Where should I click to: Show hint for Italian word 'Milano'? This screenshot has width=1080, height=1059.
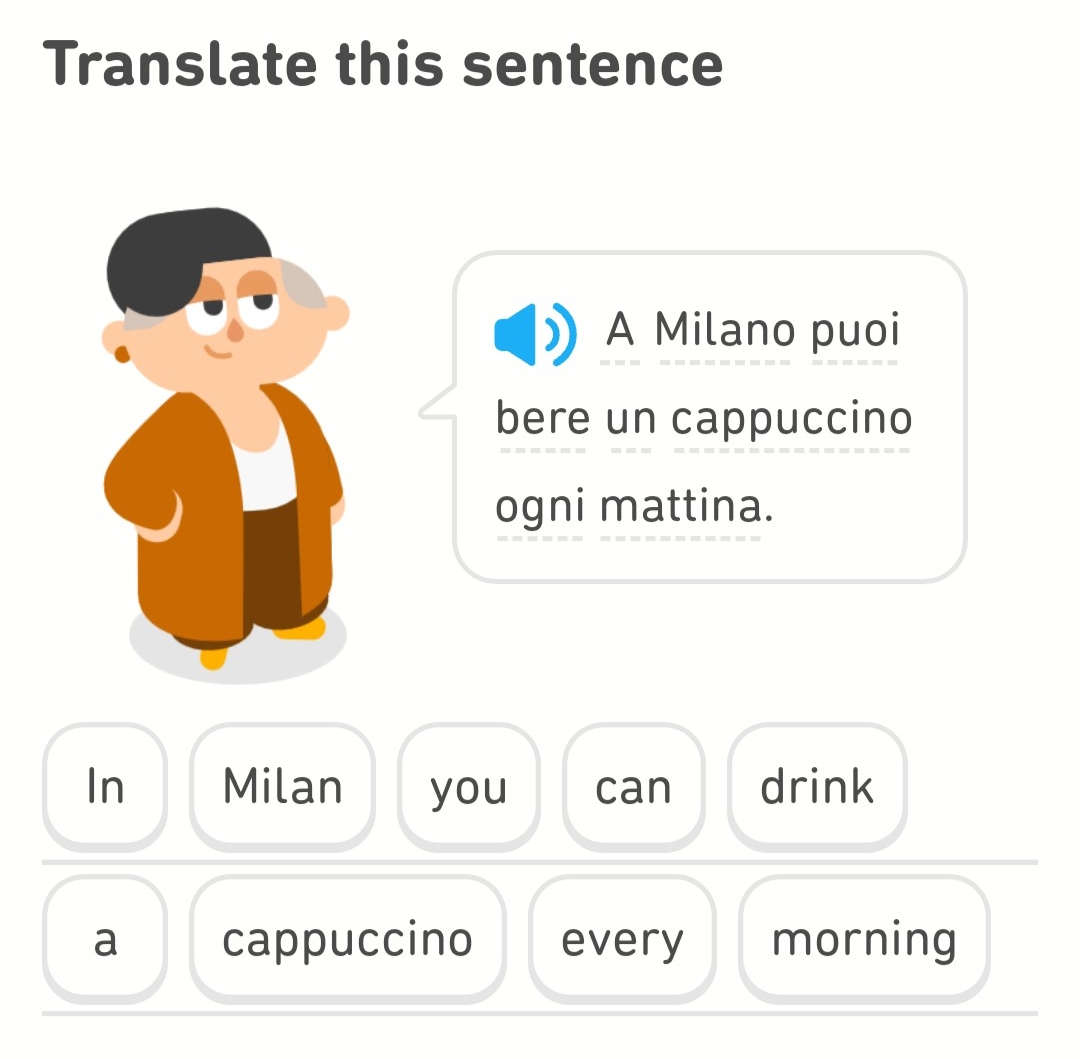click(725, 331)
